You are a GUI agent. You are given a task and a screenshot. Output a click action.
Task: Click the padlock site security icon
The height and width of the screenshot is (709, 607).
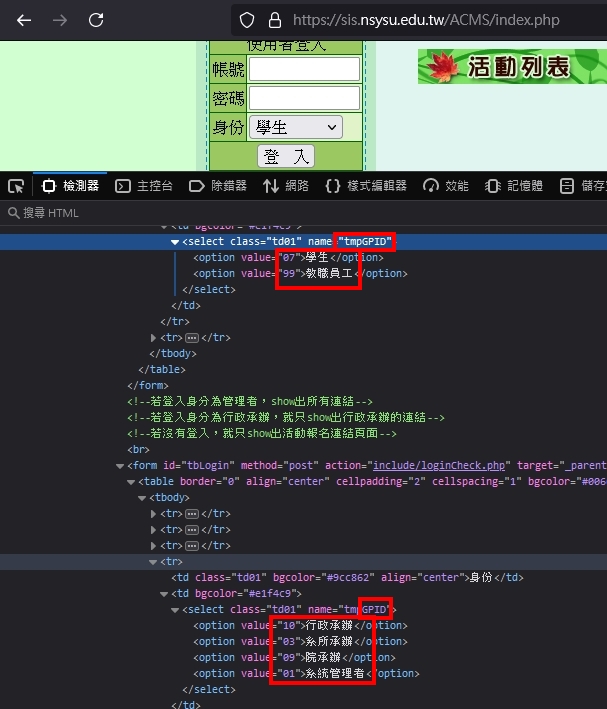[x=275, y=20]
